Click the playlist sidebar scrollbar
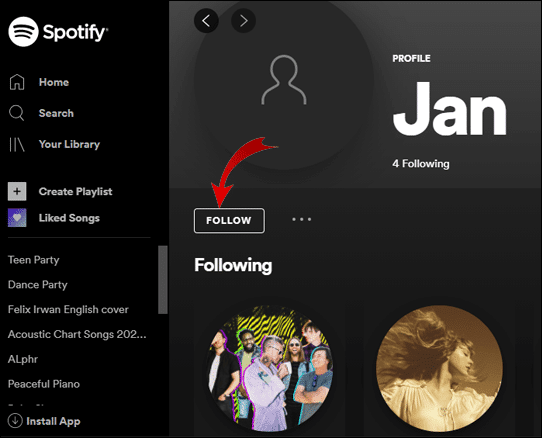Image resolution: width=542 pixels, height=438 pixels. click(163, 280)
